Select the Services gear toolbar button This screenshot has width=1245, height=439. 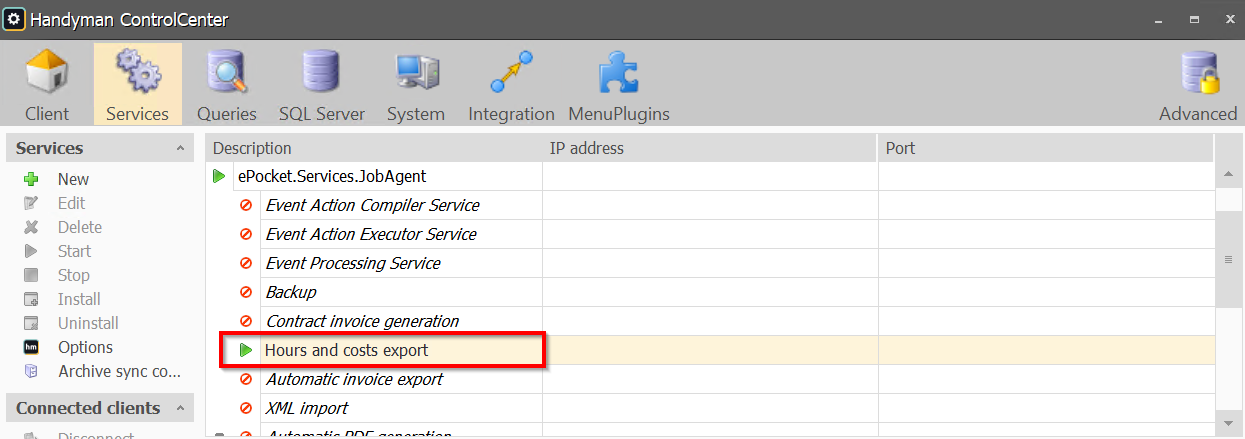click(138, 84)
